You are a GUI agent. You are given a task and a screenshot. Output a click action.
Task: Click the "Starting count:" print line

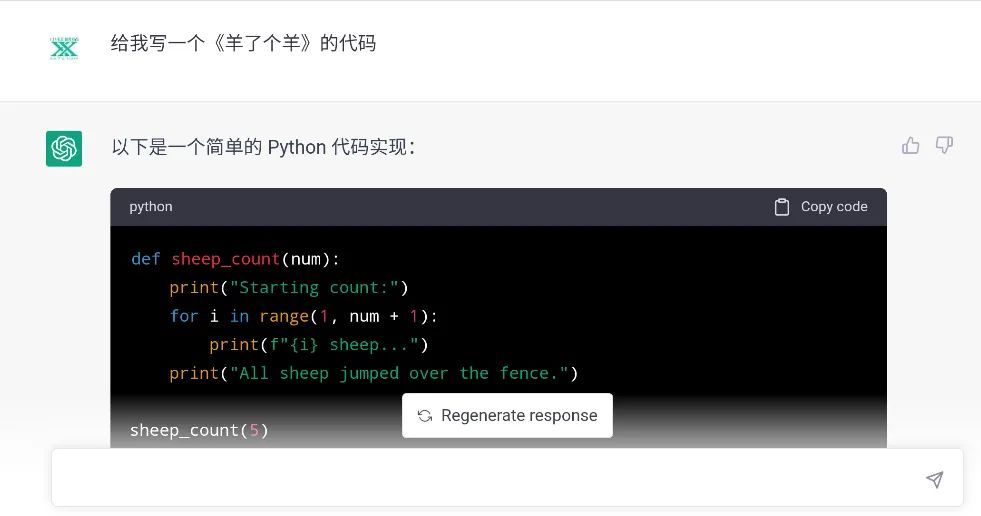tap(289, 288)
